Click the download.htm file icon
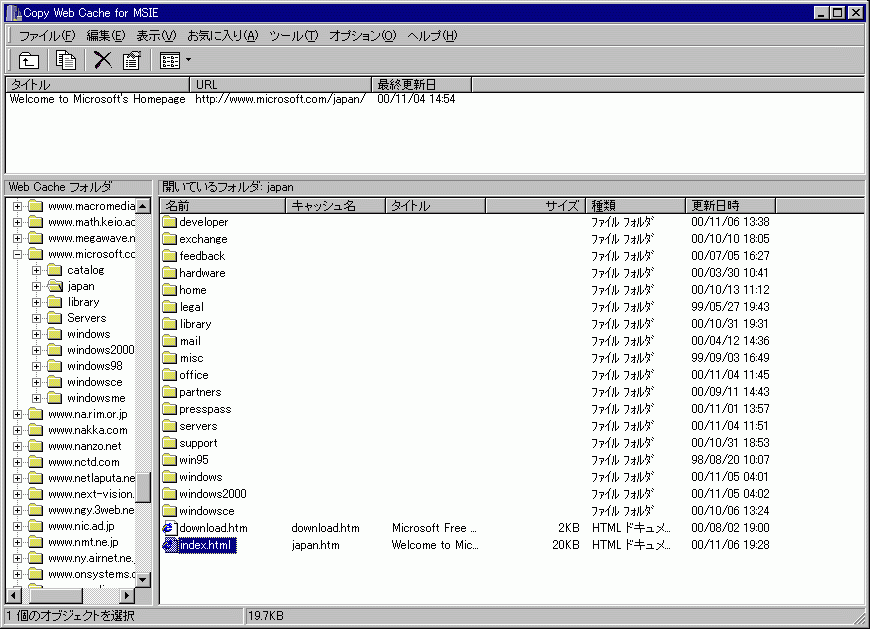 (169, 528)
